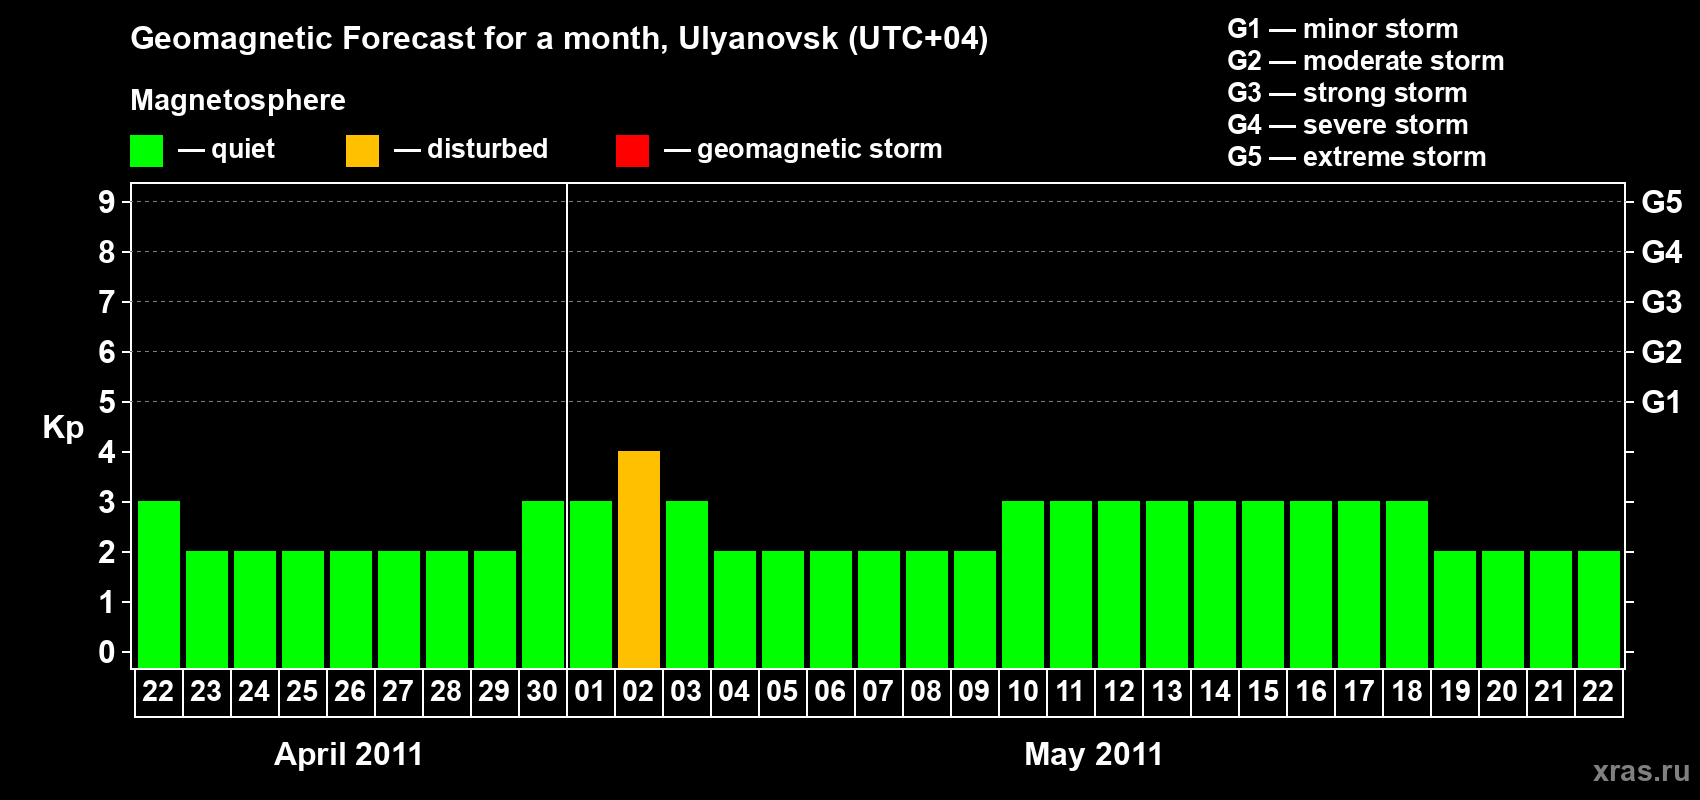Click the bar for May 01
Image resolution: width=1700 pixels, height=800 pixels.
(591, 584)
